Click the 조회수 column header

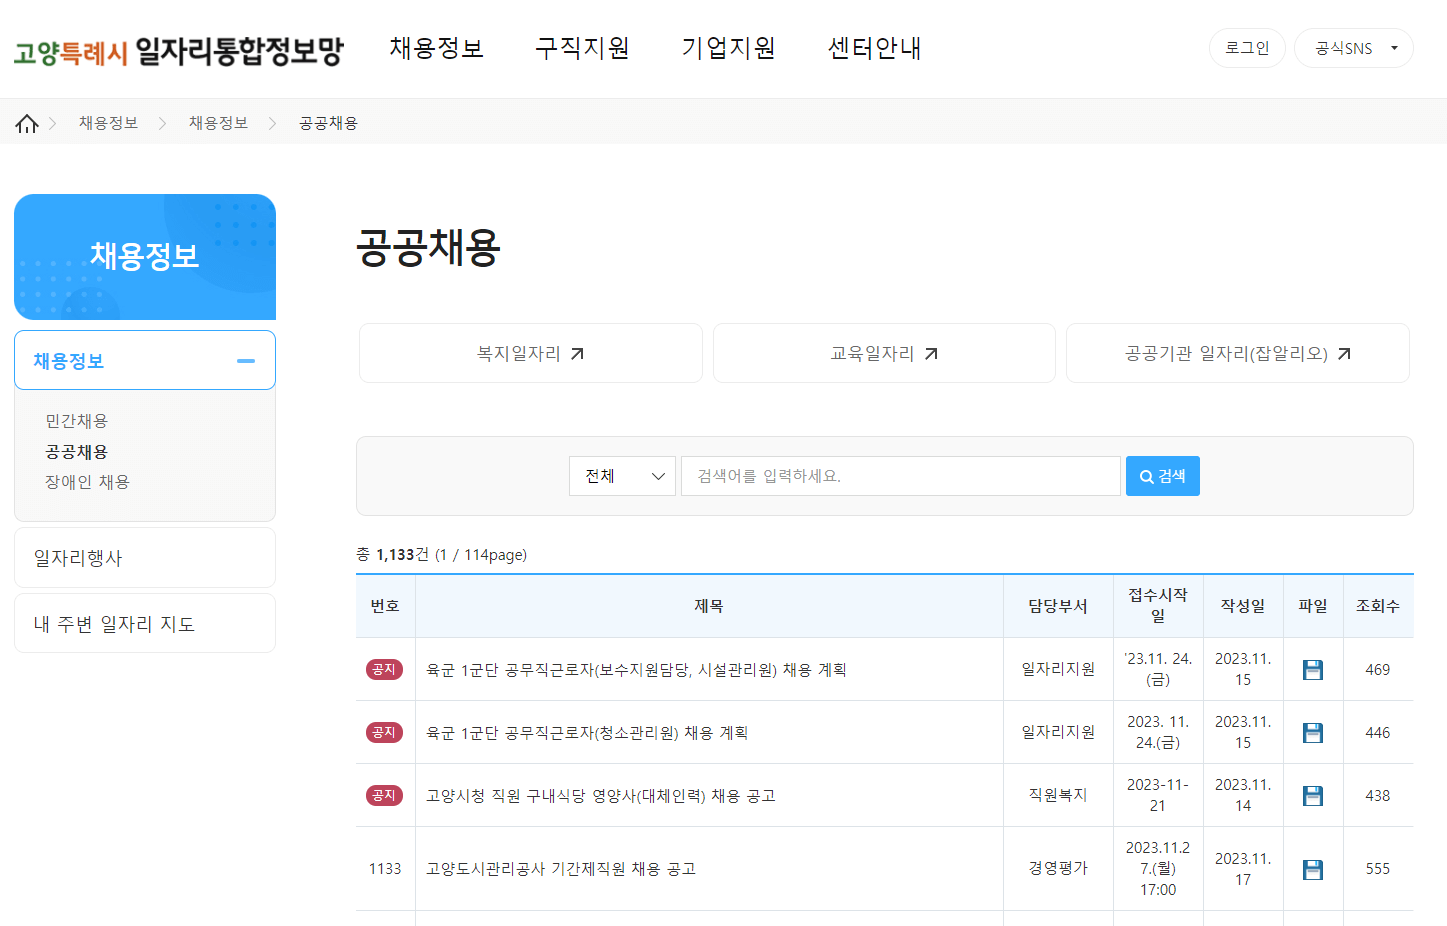1378,606
